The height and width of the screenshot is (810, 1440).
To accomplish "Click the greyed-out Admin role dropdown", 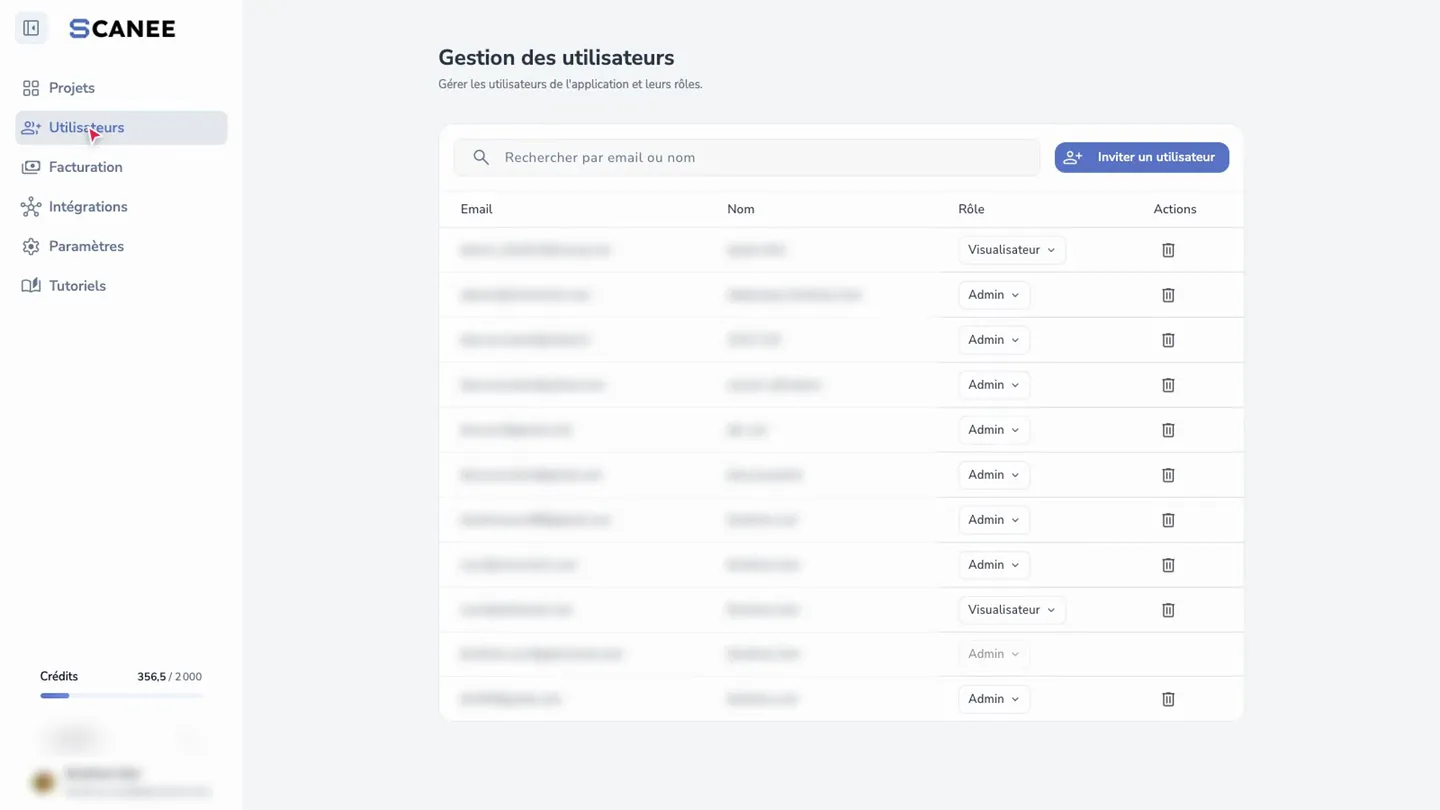I will (993, 654).
